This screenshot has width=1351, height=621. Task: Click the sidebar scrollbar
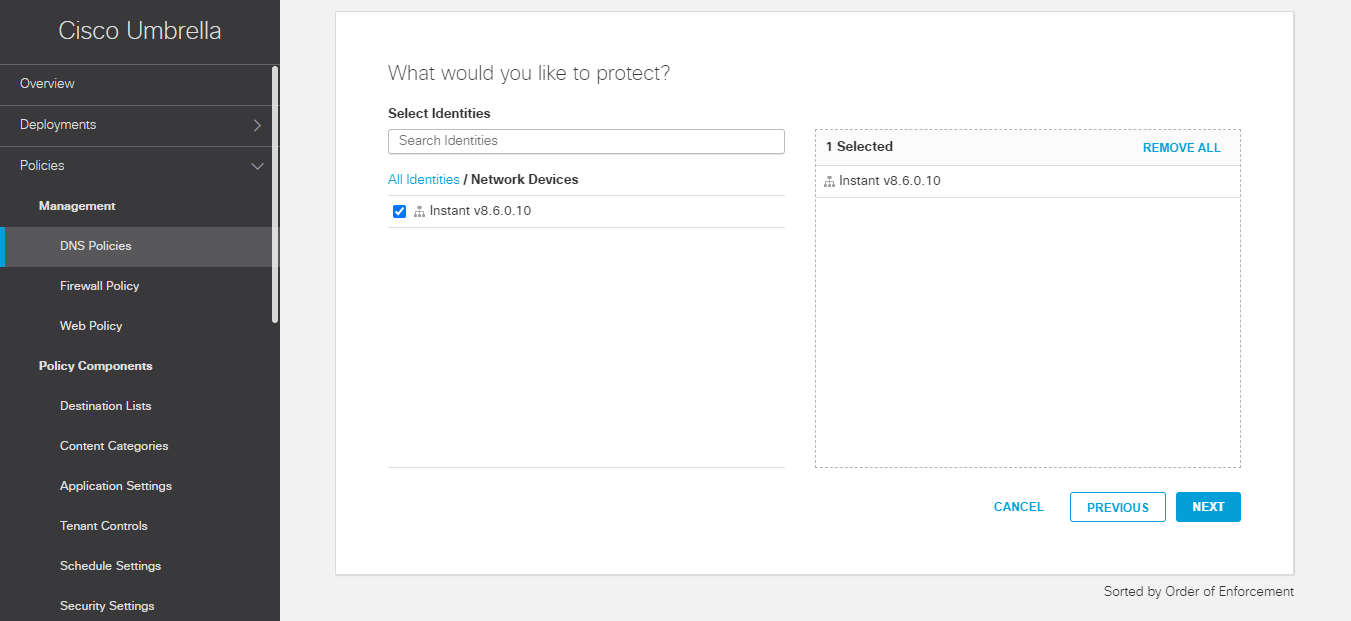point(275,195)
